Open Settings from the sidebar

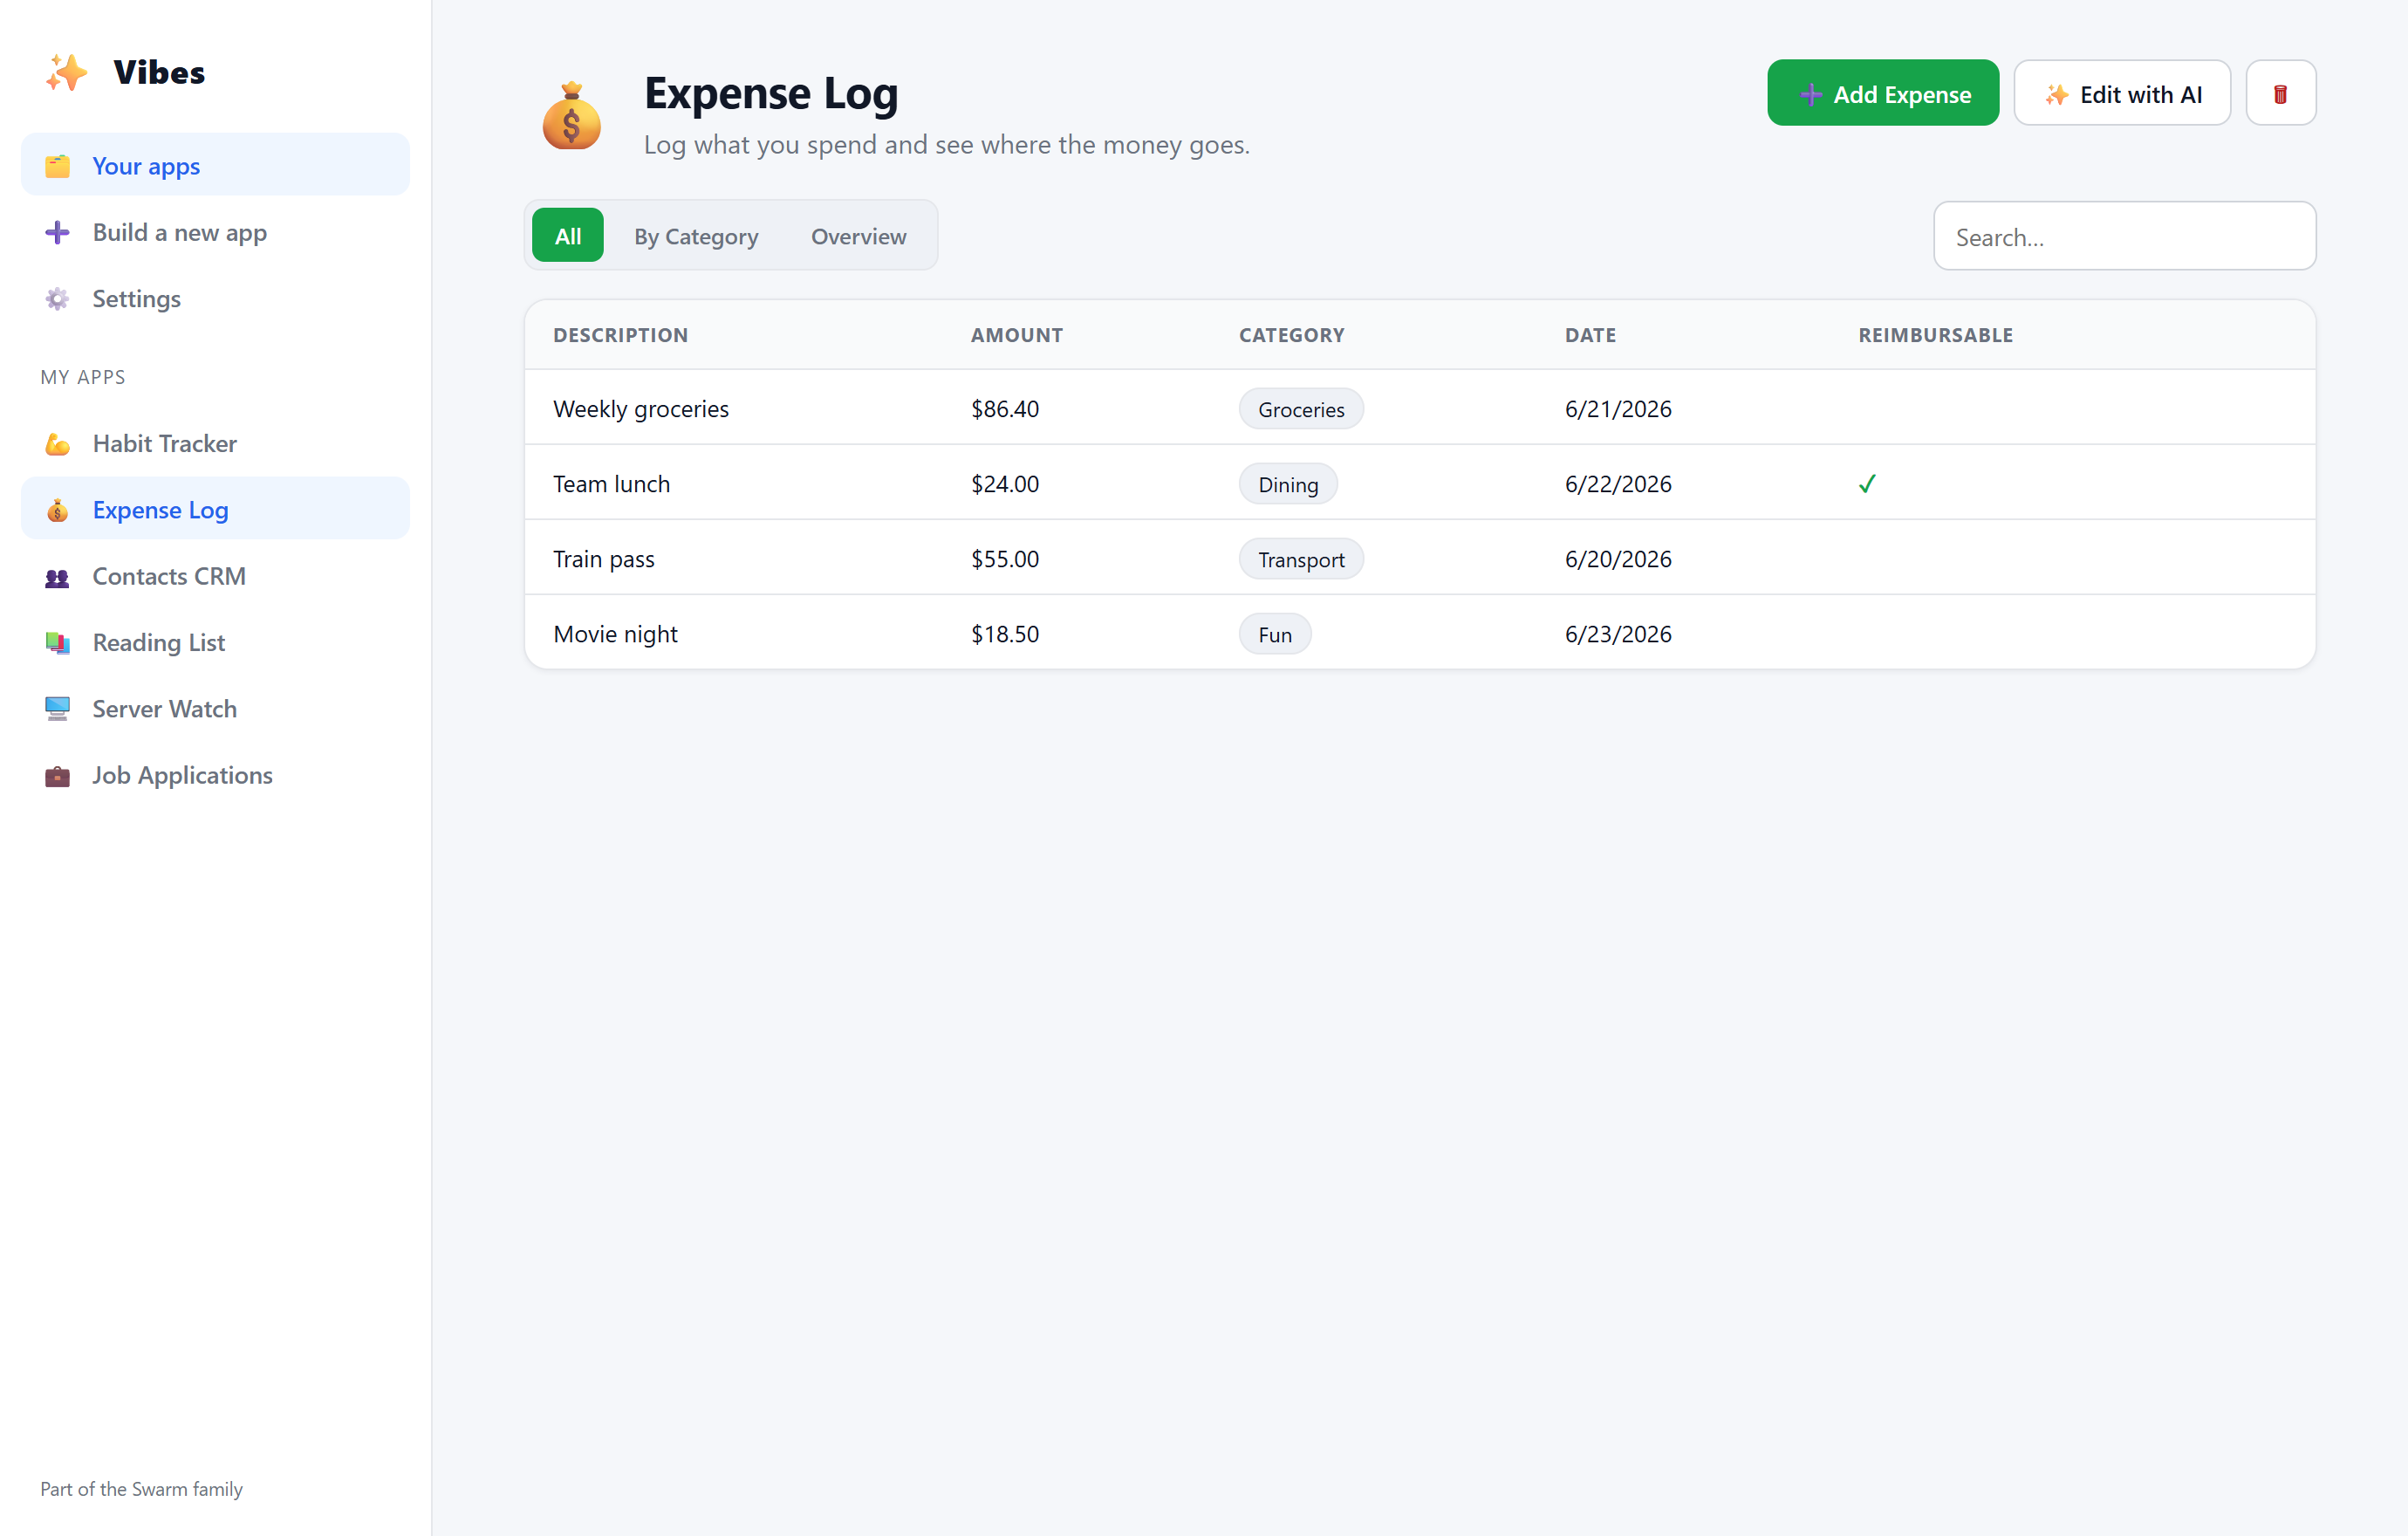[x=215, y=299]
